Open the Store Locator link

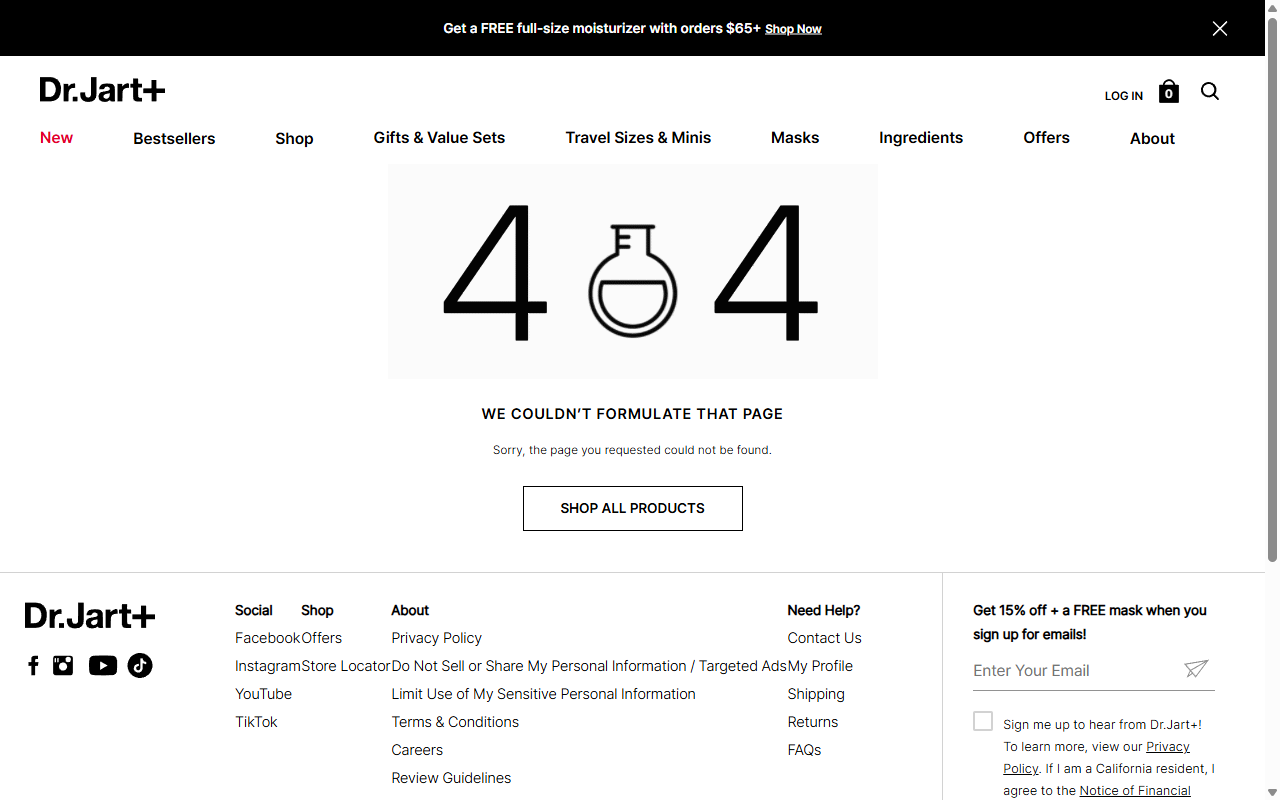tap(346, 666)
